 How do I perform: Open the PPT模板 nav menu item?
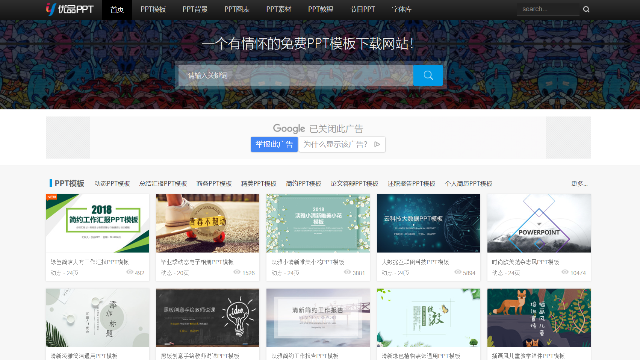click(x=153, y=9)
